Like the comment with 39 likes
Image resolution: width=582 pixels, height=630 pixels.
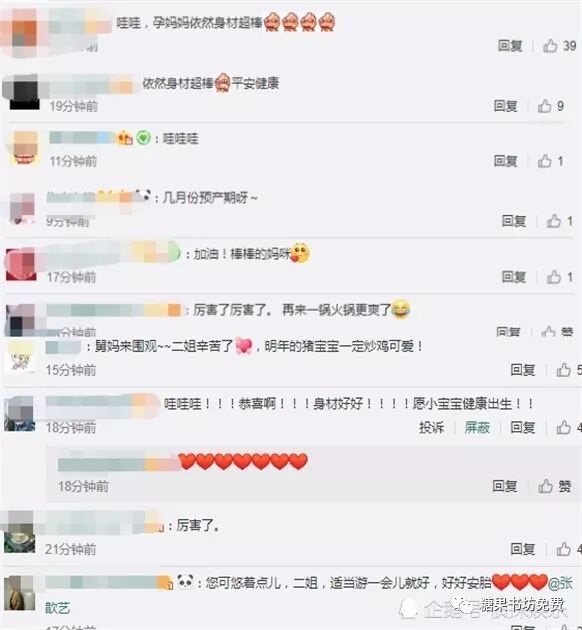tap(560, 46)
